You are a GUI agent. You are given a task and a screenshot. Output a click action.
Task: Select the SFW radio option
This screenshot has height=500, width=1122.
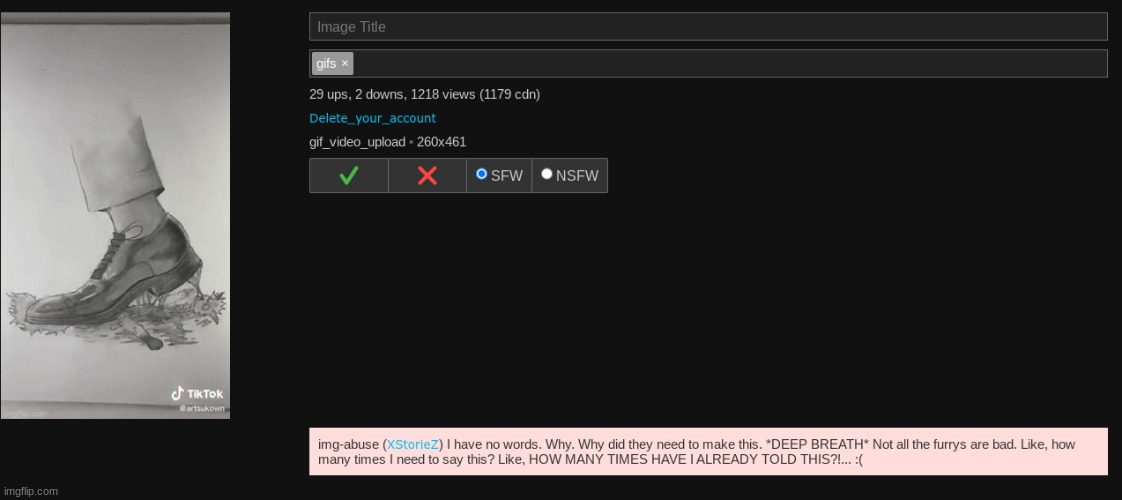click(482, 174)
